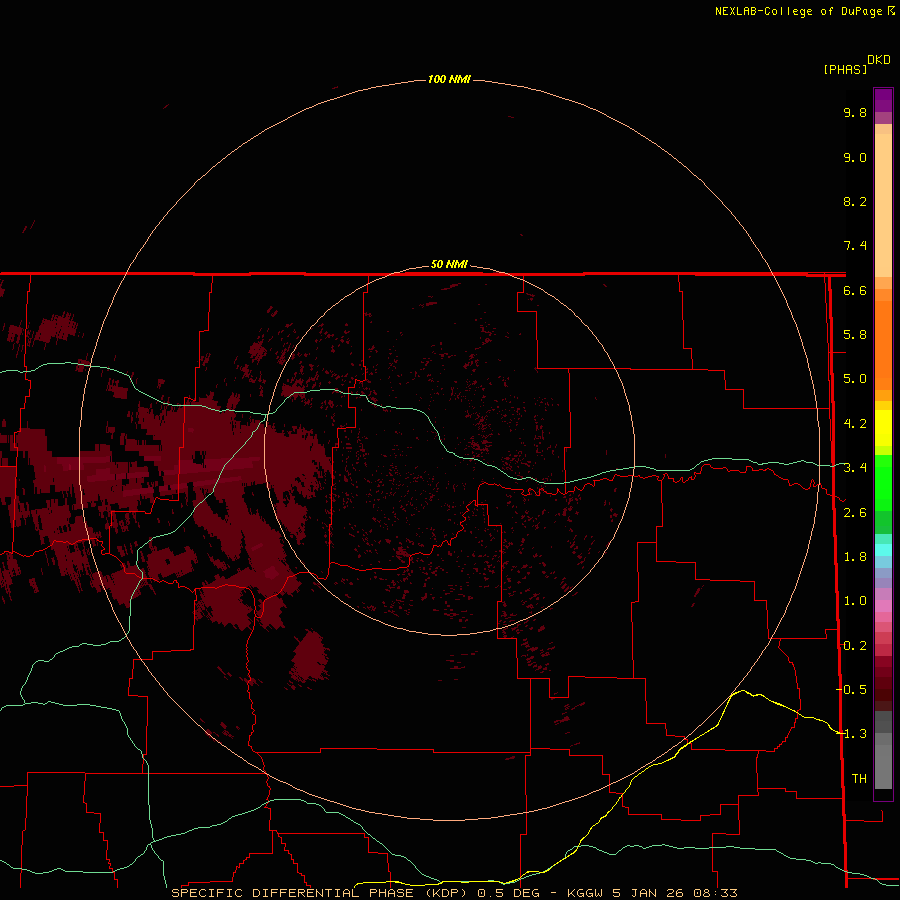Image resolution: width=900 pixels, height=900 pixels.
Task: Click the DKD label above the color scale
Action: point(879,60)
